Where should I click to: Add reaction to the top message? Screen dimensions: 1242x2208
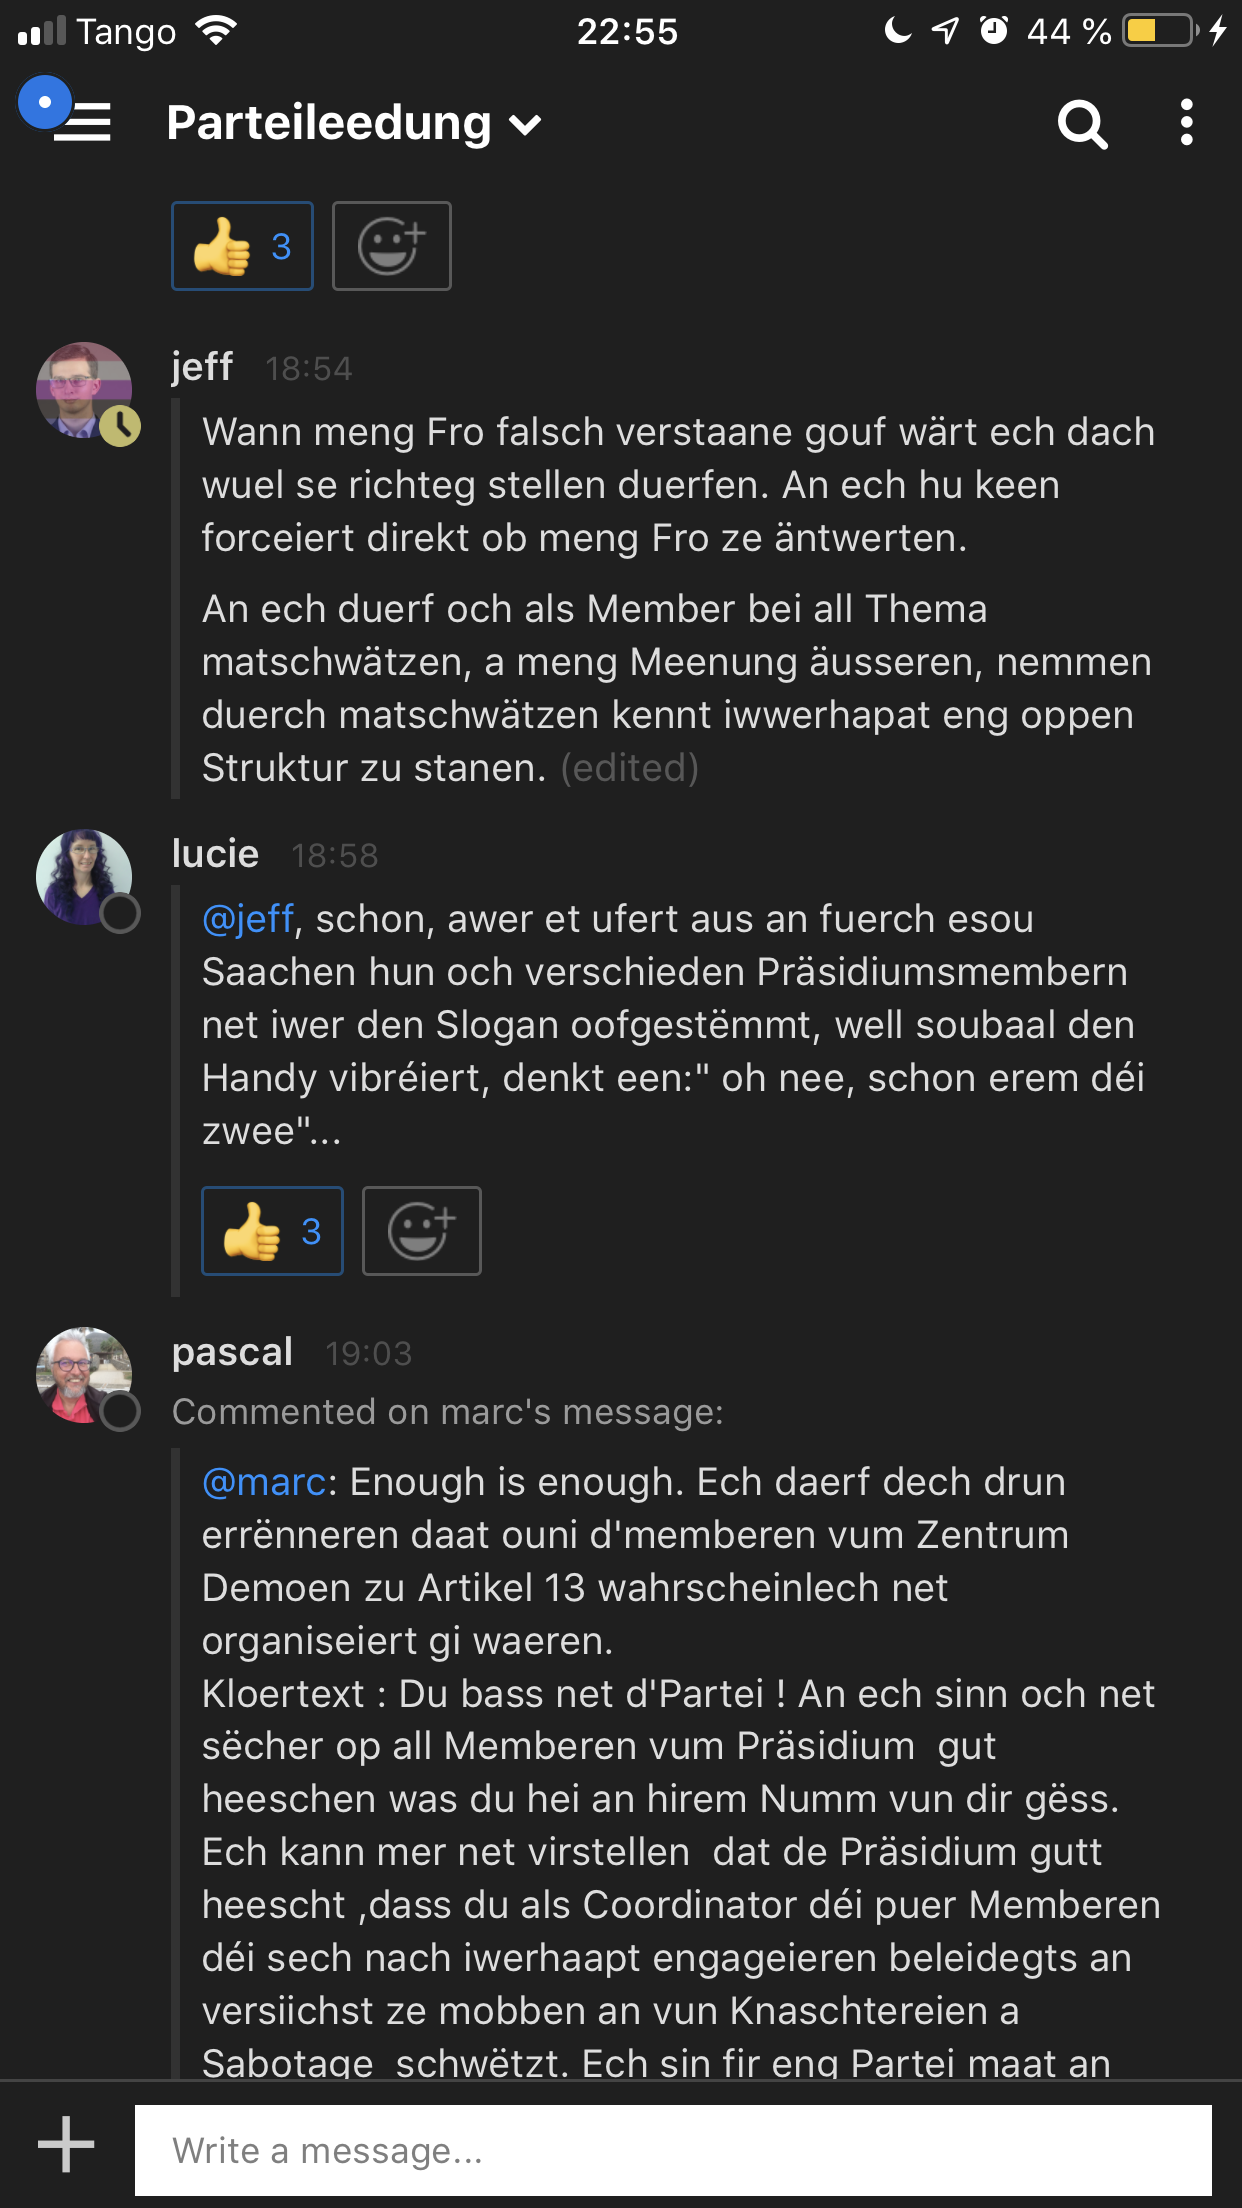click(391, 246)
